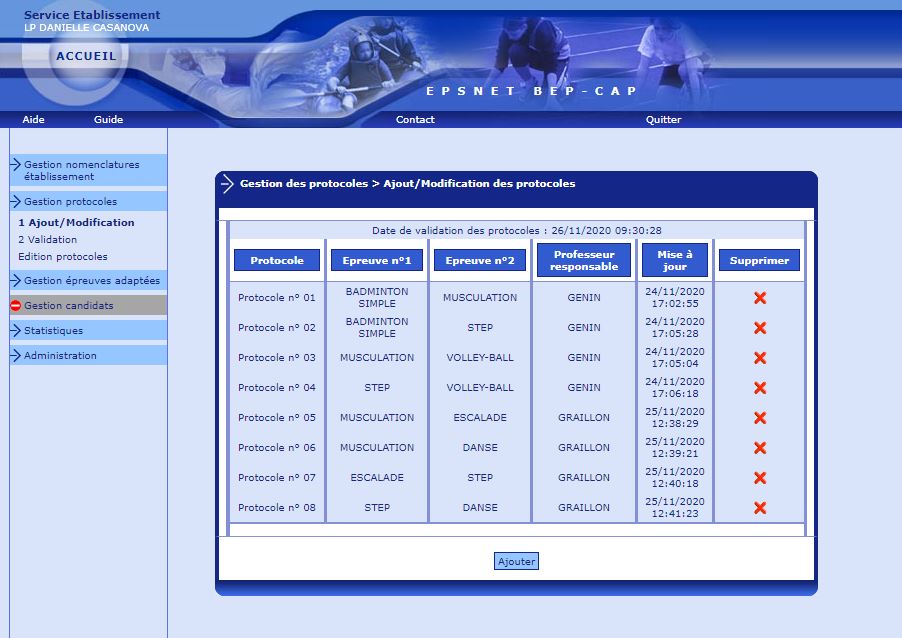Image resolution: width=902 pixels, height=638 pixels.
Task: Click the Professeur responsable column header
Action: [584, 260]
